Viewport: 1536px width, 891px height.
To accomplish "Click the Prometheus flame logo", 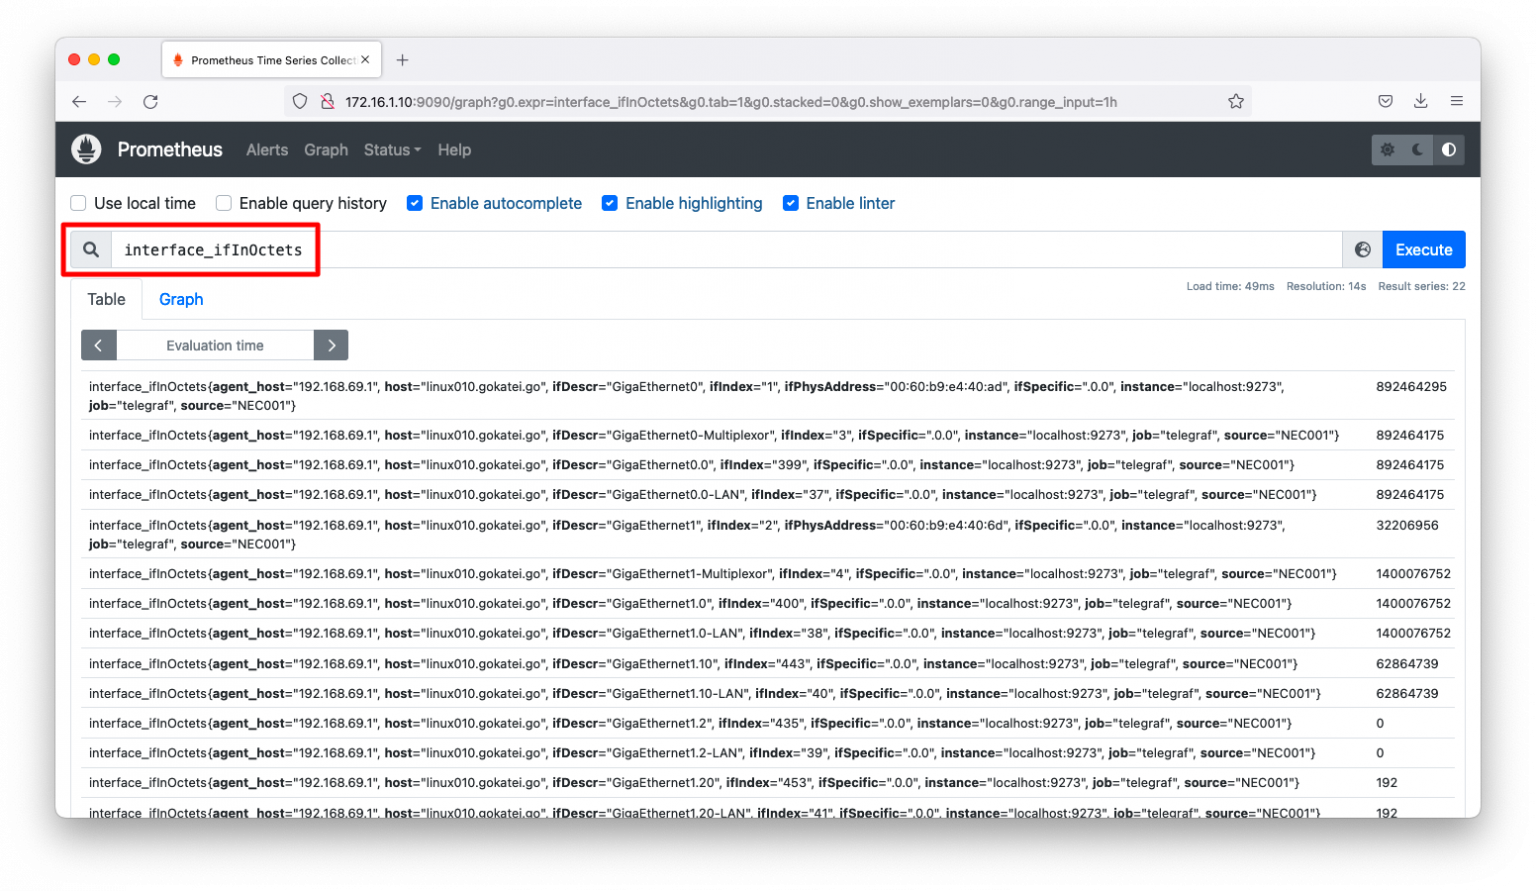I will click(86, 148).
